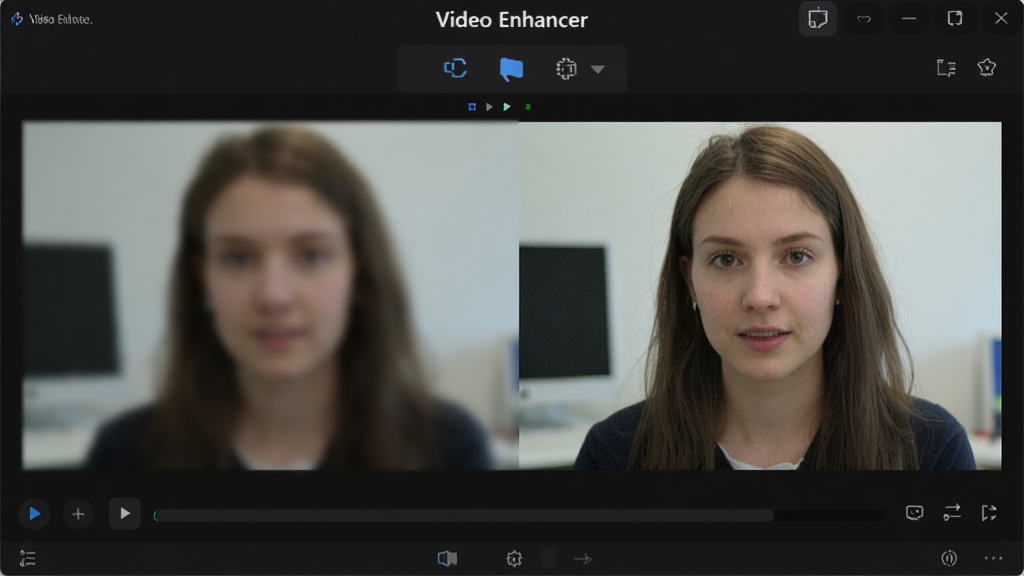Toggle the split preview icon in bottom bar
The image size is (1024, 576).
tap(447, 558)
